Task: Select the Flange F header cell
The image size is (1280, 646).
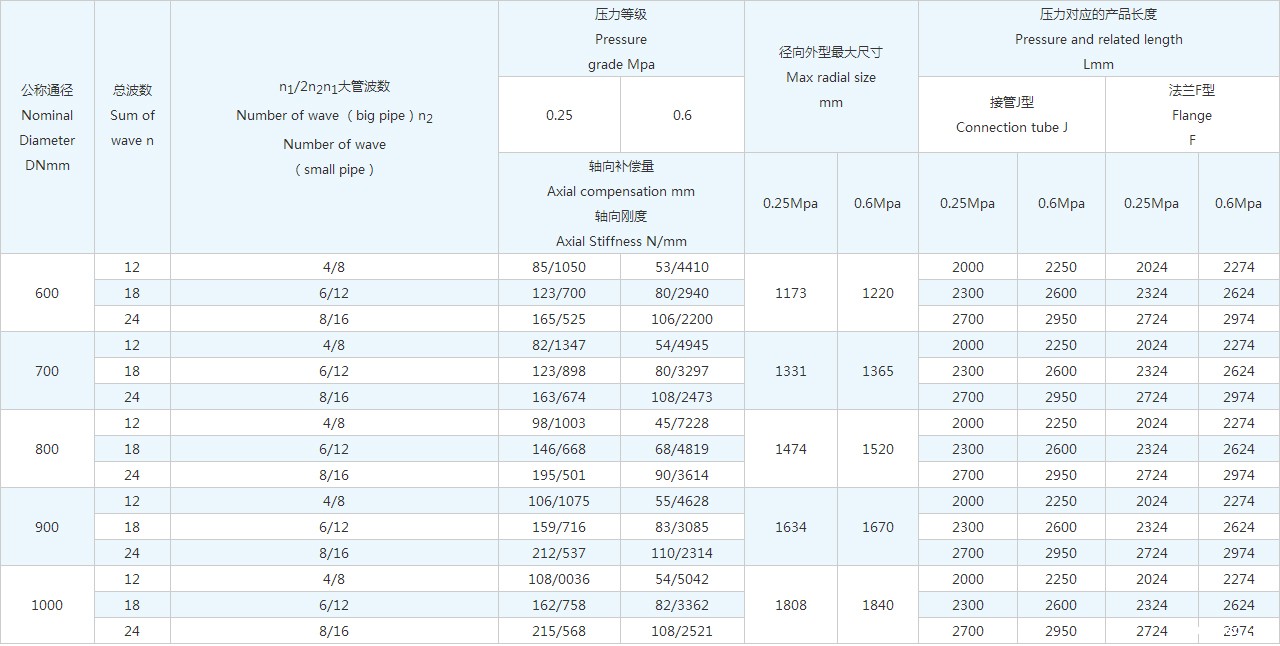Action: click(x=1191, y=115)
